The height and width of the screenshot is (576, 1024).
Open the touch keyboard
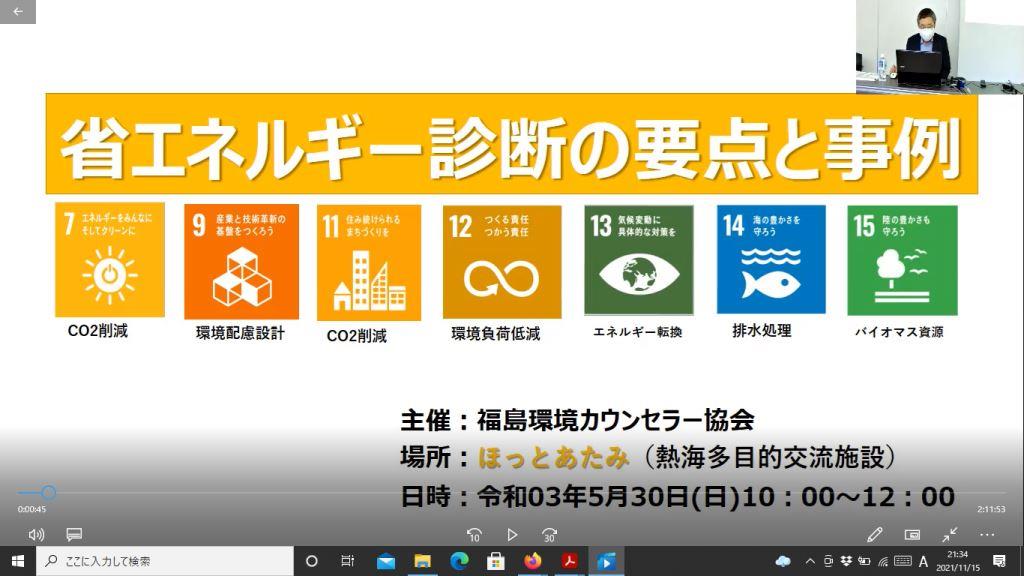pos(903,561)
